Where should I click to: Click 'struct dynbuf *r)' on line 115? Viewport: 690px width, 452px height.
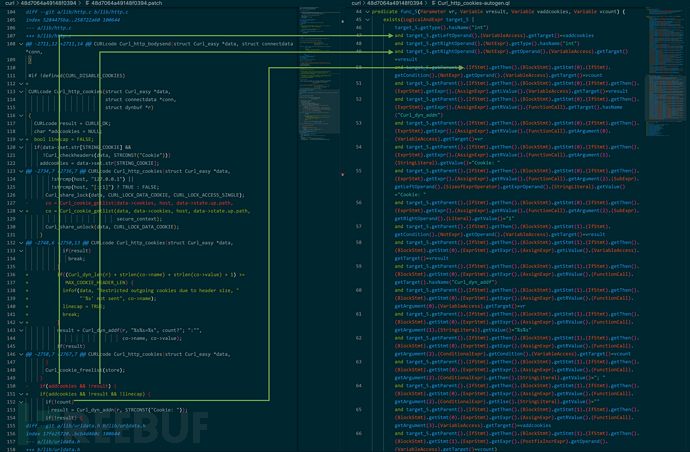[x=129, y=107]
